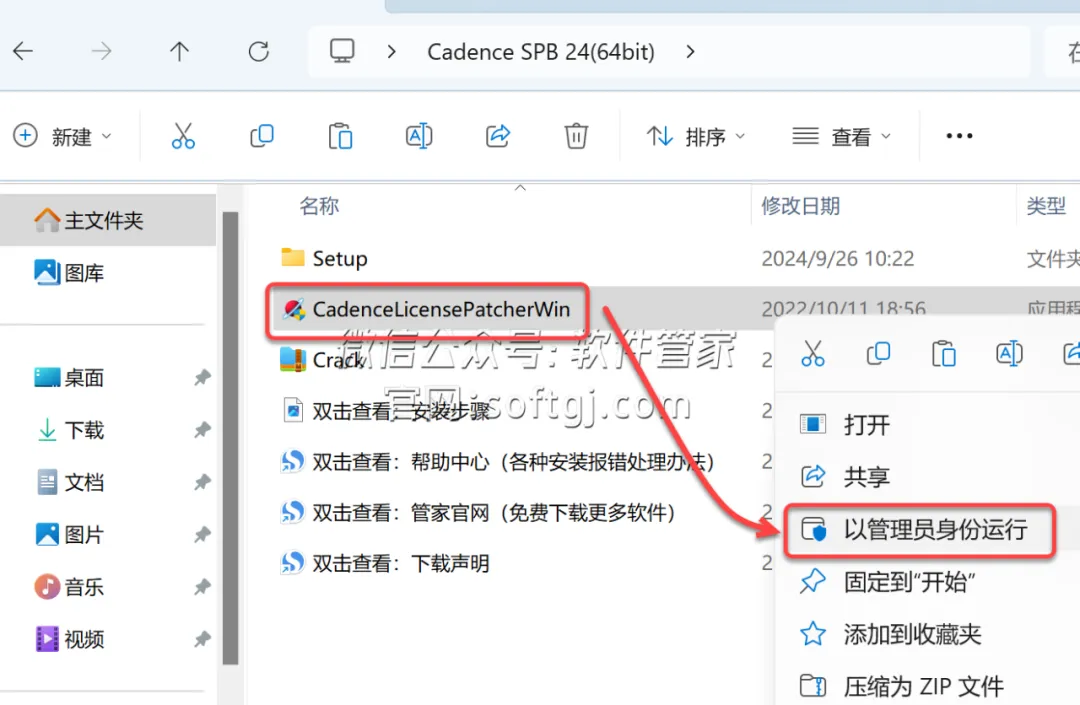1080x705 pixels.
Task: Cut via context menu scissors icon
Action: (813, 354)
